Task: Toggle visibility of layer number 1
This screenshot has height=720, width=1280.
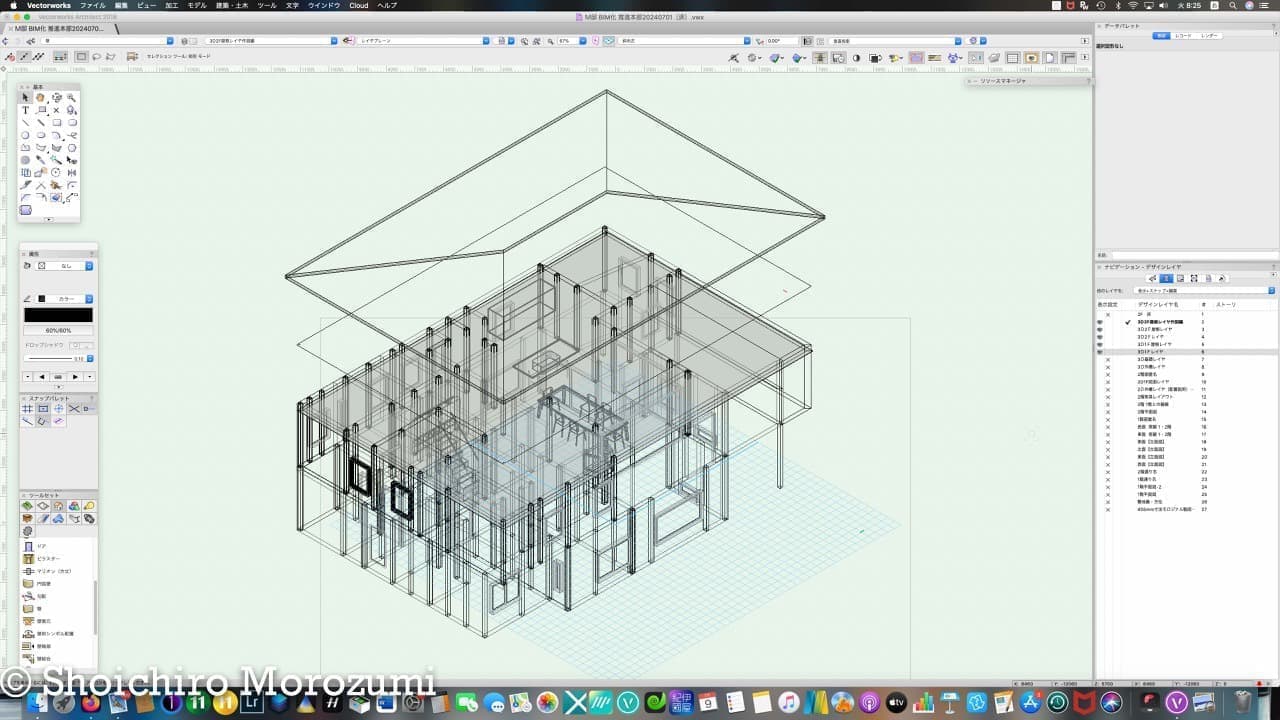Action: [1107, 314]
